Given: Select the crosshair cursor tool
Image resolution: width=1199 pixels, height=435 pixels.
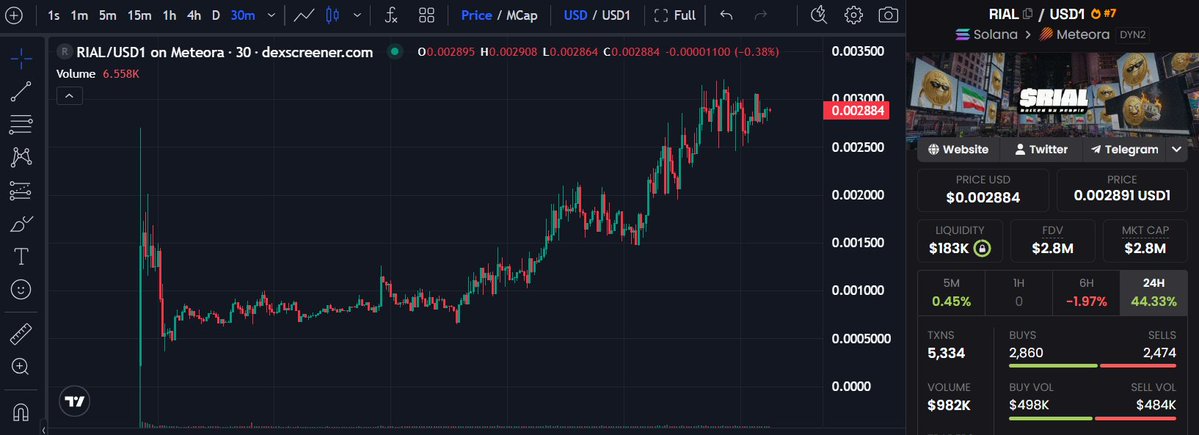Looking at the screenshot, I should (x=21, y=57).
